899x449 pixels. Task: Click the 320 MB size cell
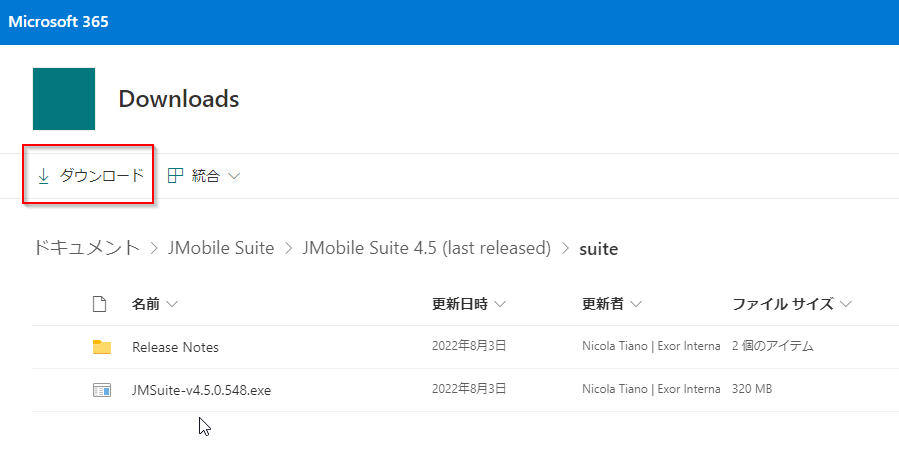click(752, 389)
